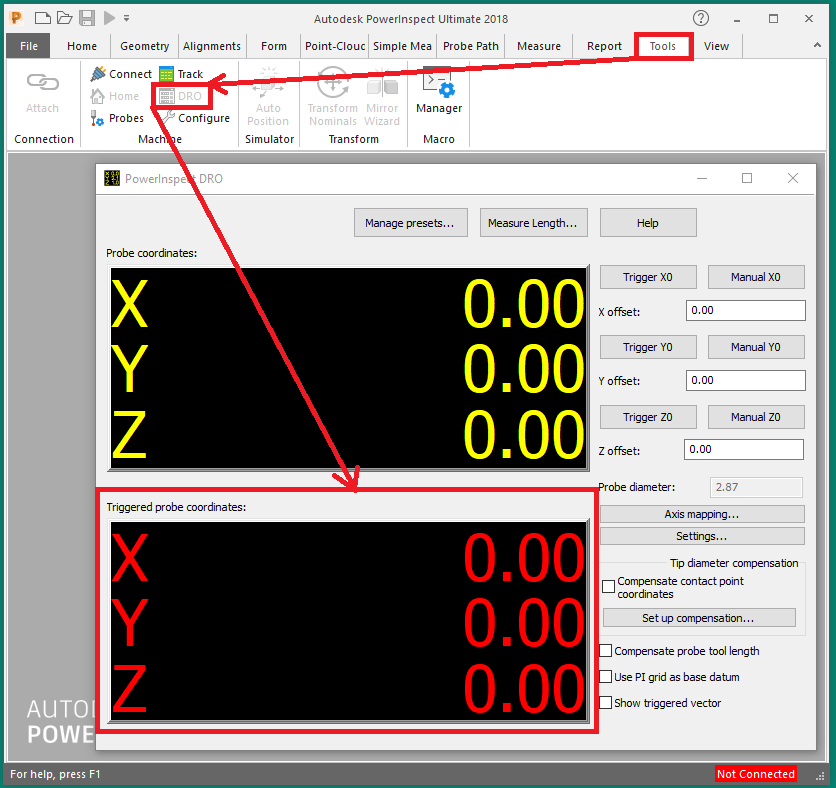Collapse the ribbon with the chevron
This screenshot has height=788, width=836.
816,45
